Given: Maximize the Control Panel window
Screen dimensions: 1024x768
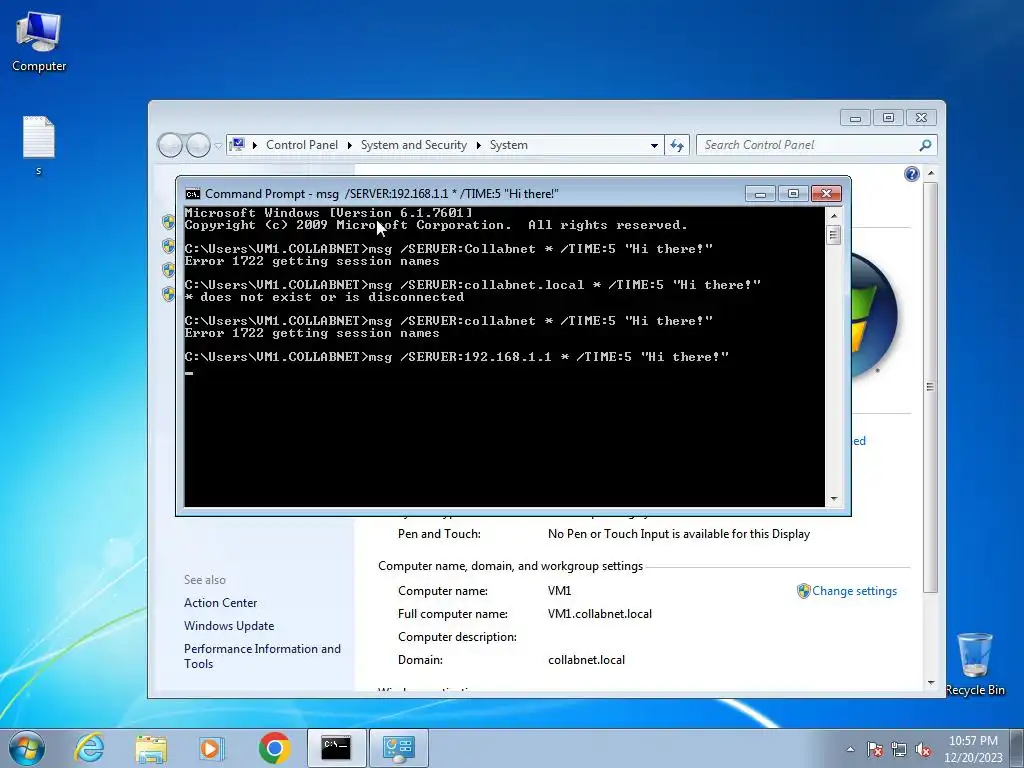Looking at the screenshot, I should pos(888,118).
